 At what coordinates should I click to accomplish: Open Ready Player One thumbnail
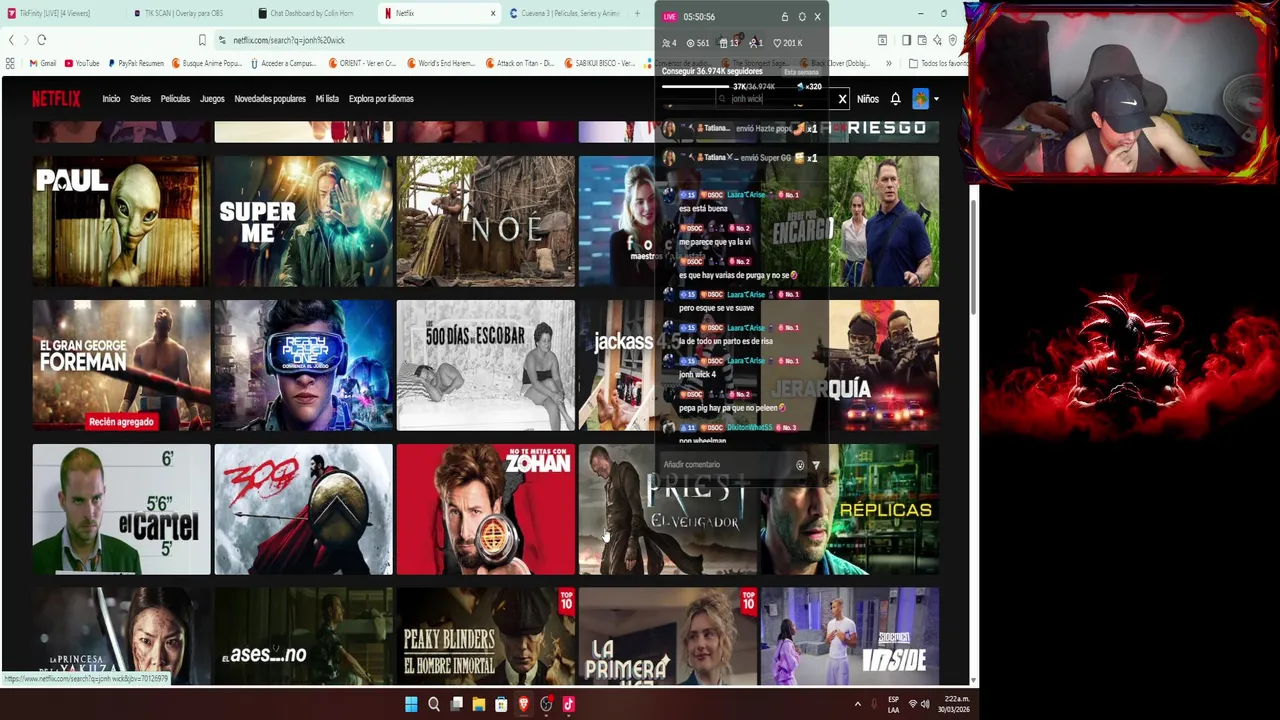303,365
